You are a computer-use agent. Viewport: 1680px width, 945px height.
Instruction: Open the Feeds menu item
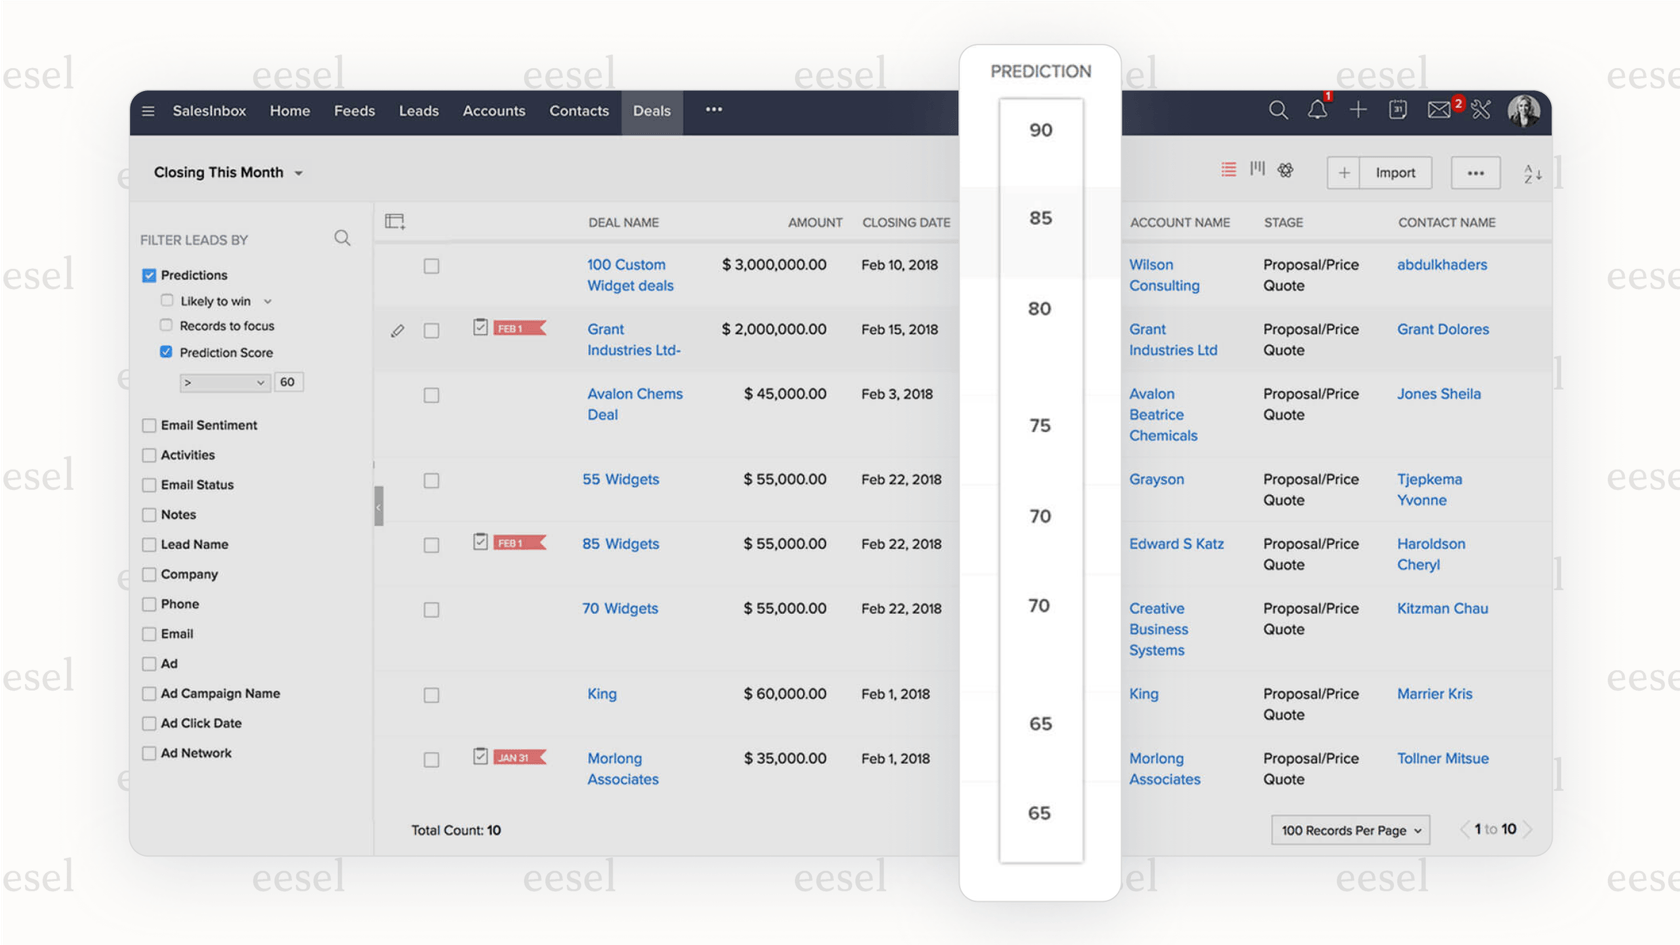click(354, 111)
